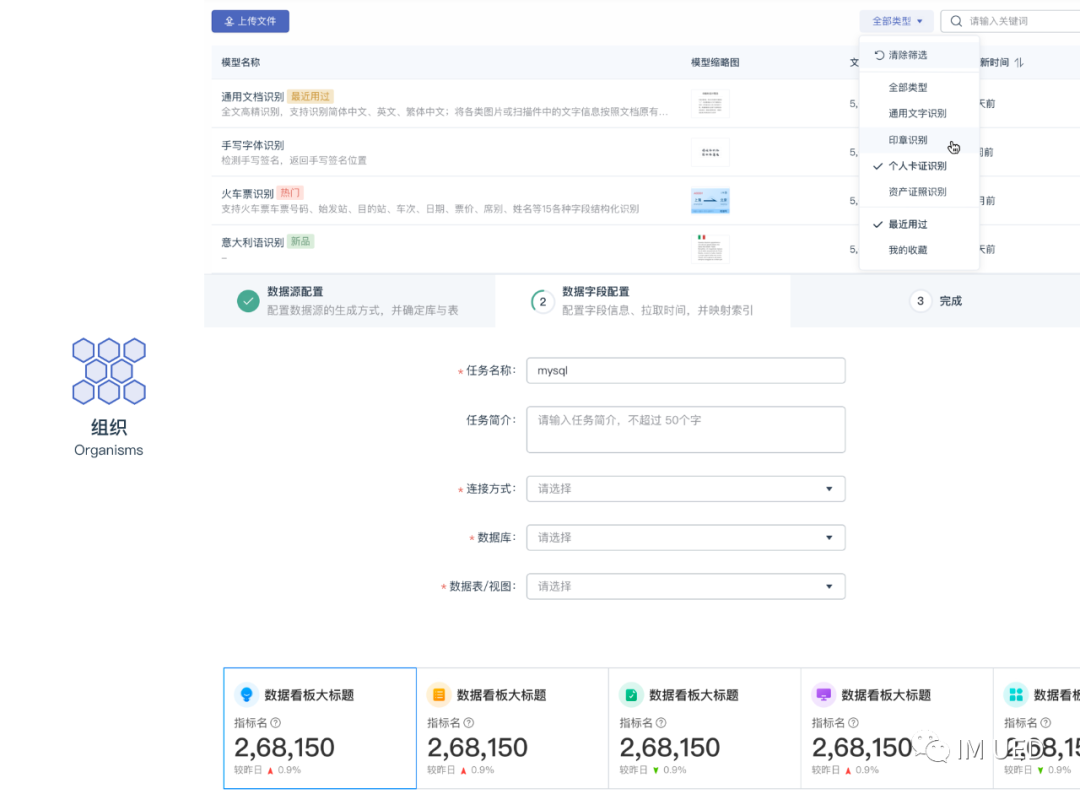Viewport: 1080px width, 794px height.
Task: Click the teal grid dashboard card icon
Action: 1015,694
